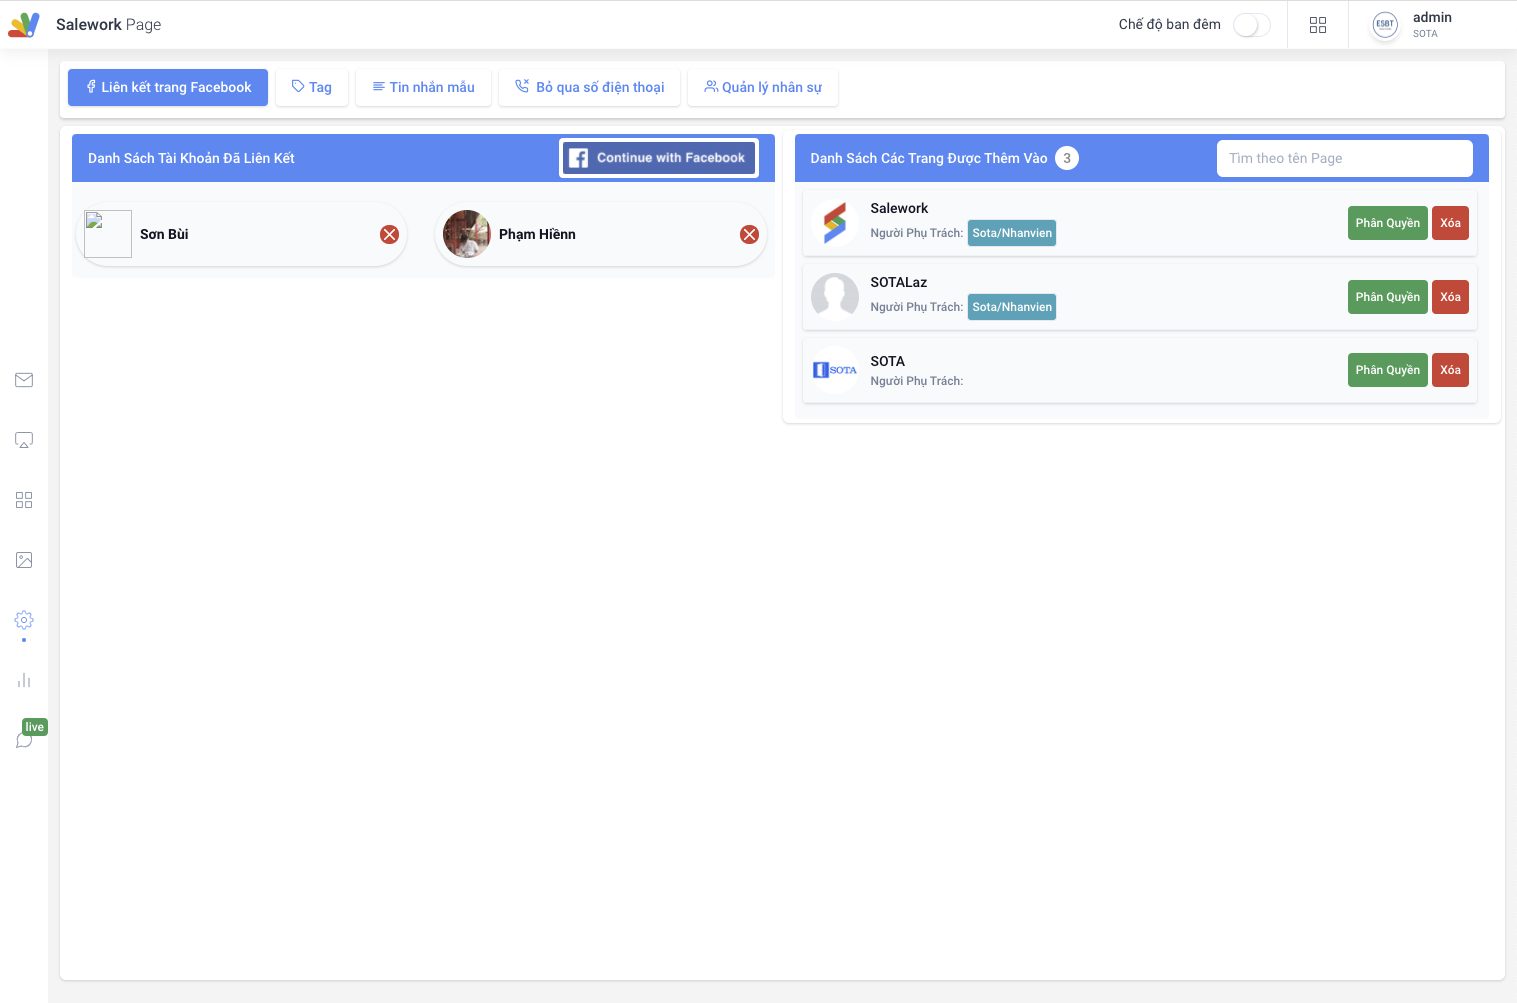The height and width of the screenshot is (1003, 1517).
Task: Click the SOTA page name text
Action: [x=887, y=361]
